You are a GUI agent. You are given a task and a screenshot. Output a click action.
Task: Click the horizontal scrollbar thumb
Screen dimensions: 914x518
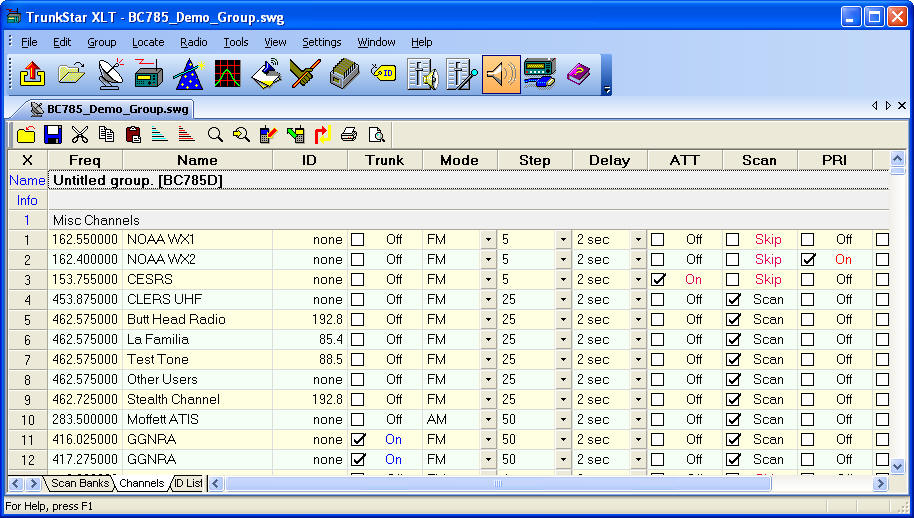(498, 483)
